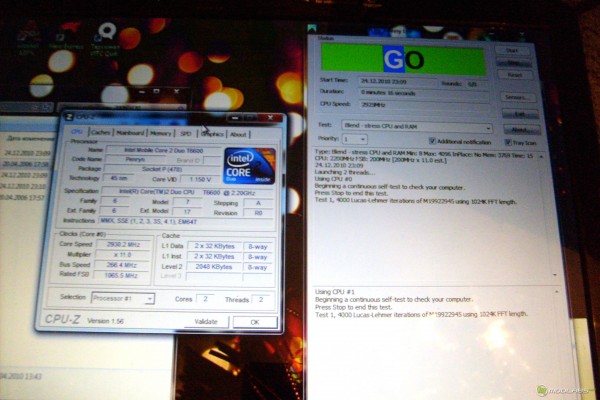
Task: Open the Priority dropdown
Action: point(354,139)
